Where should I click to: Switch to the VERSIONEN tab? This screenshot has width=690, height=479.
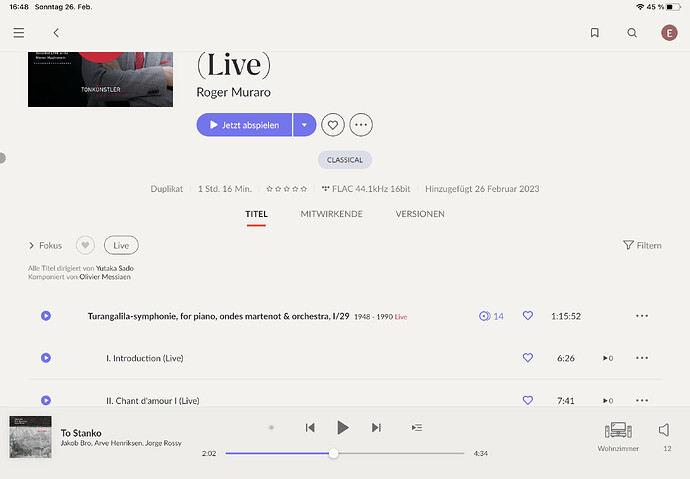[x=420, y=214]
